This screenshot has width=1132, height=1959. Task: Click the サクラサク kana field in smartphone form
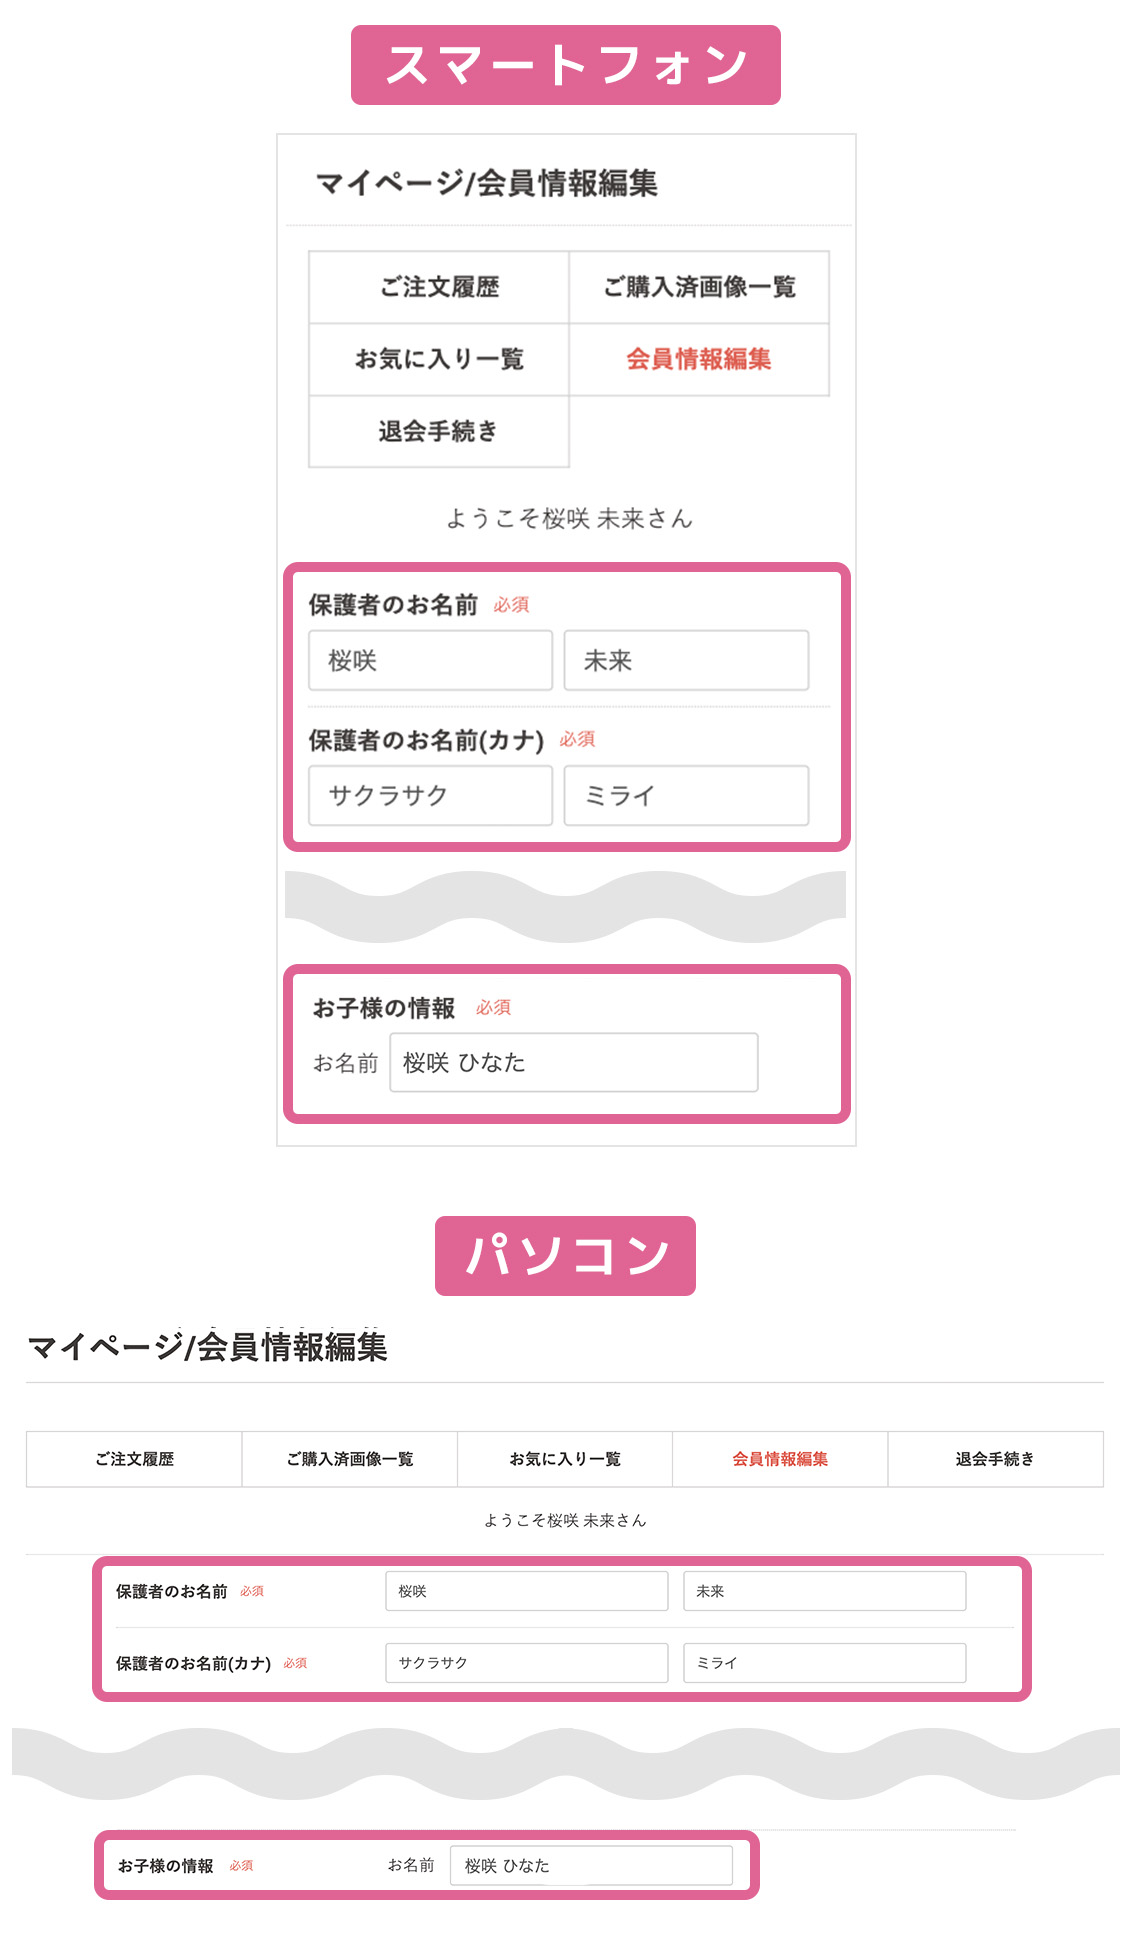pyautogui.click(x=430, y=795)
